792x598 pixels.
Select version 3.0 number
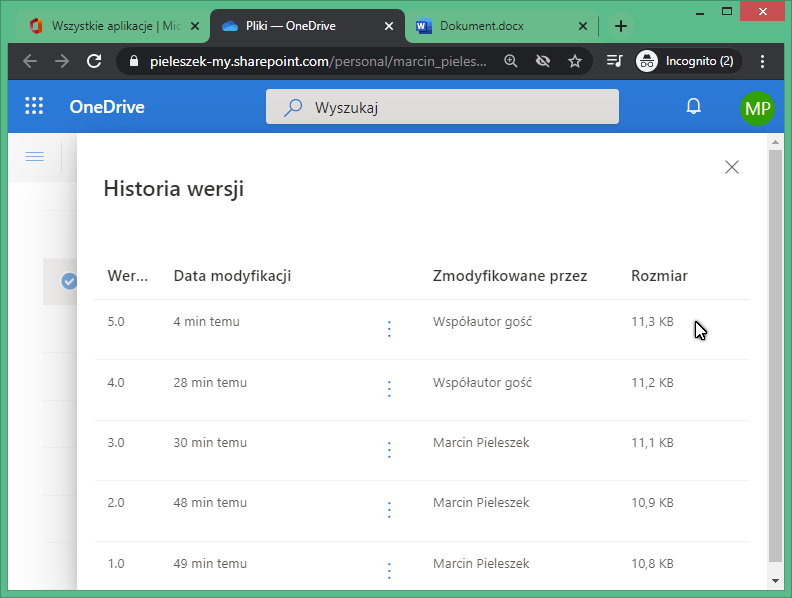(116, 442)
